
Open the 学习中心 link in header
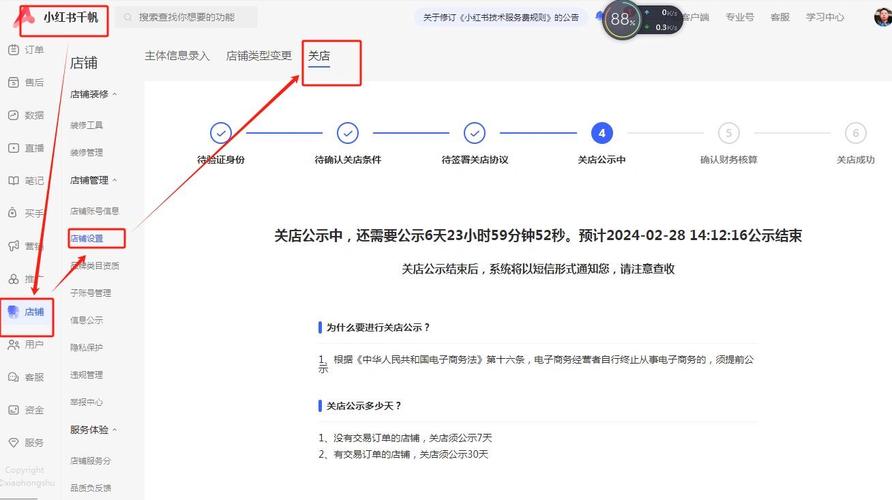click(x=825, y=17)
